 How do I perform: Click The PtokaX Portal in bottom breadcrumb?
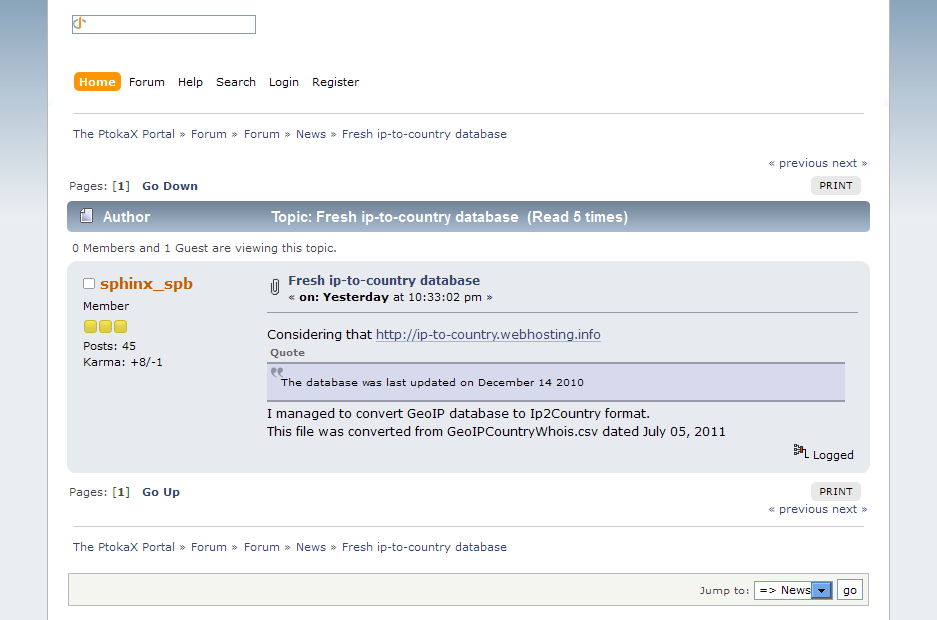pyautogui.click(x=124, y=547)
